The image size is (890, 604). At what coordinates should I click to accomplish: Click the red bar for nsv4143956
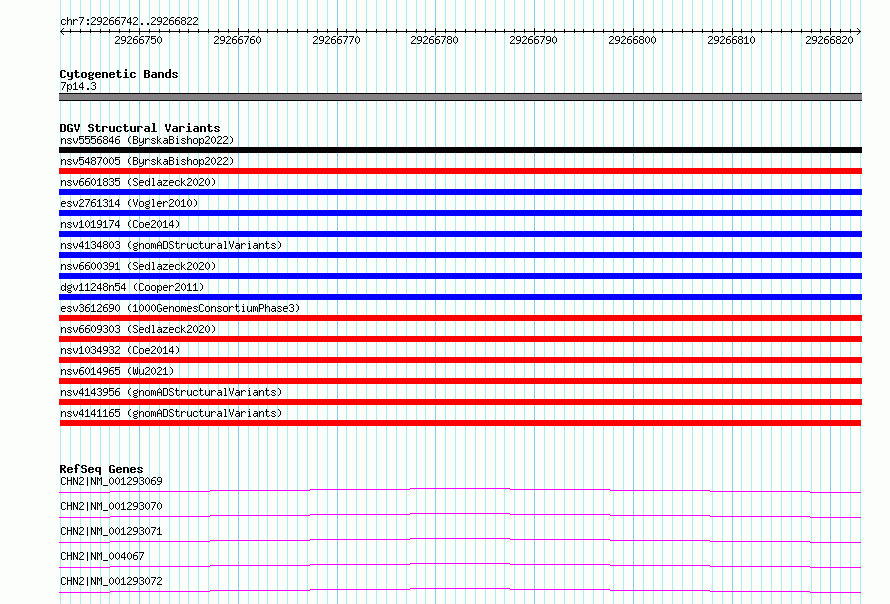pyautogui.click(x=460, y=402)
